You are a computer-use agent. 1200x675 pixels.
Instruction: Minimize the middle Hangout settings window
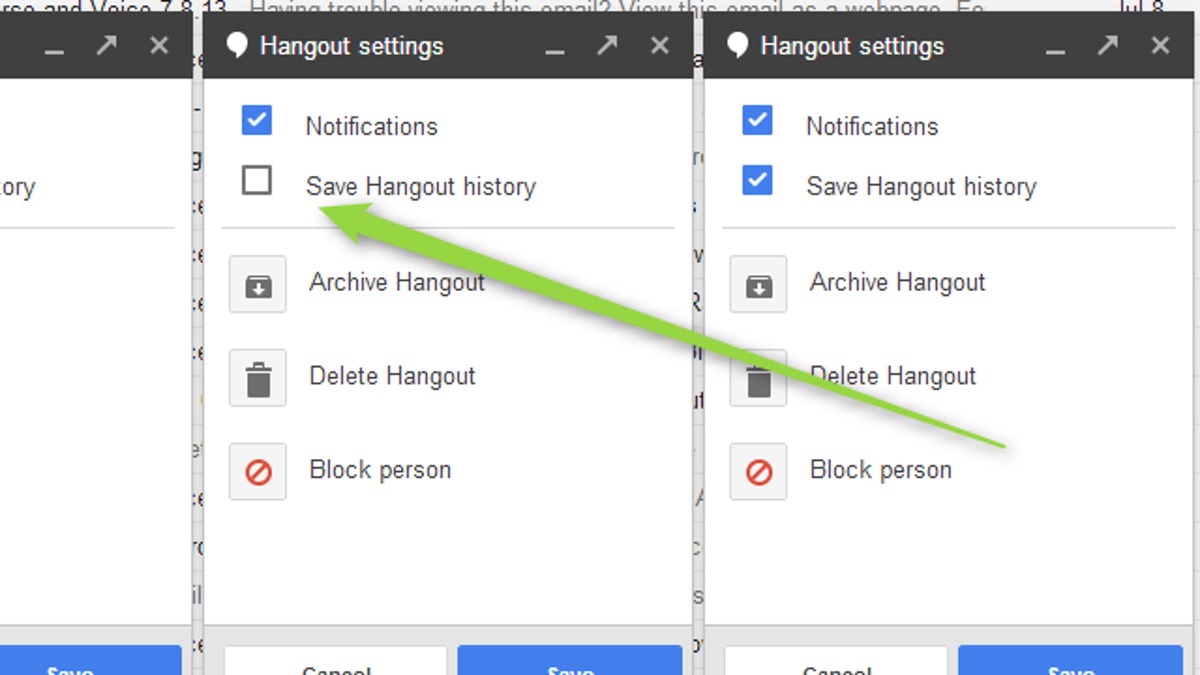pyautogui.click(x=555, y=50)
